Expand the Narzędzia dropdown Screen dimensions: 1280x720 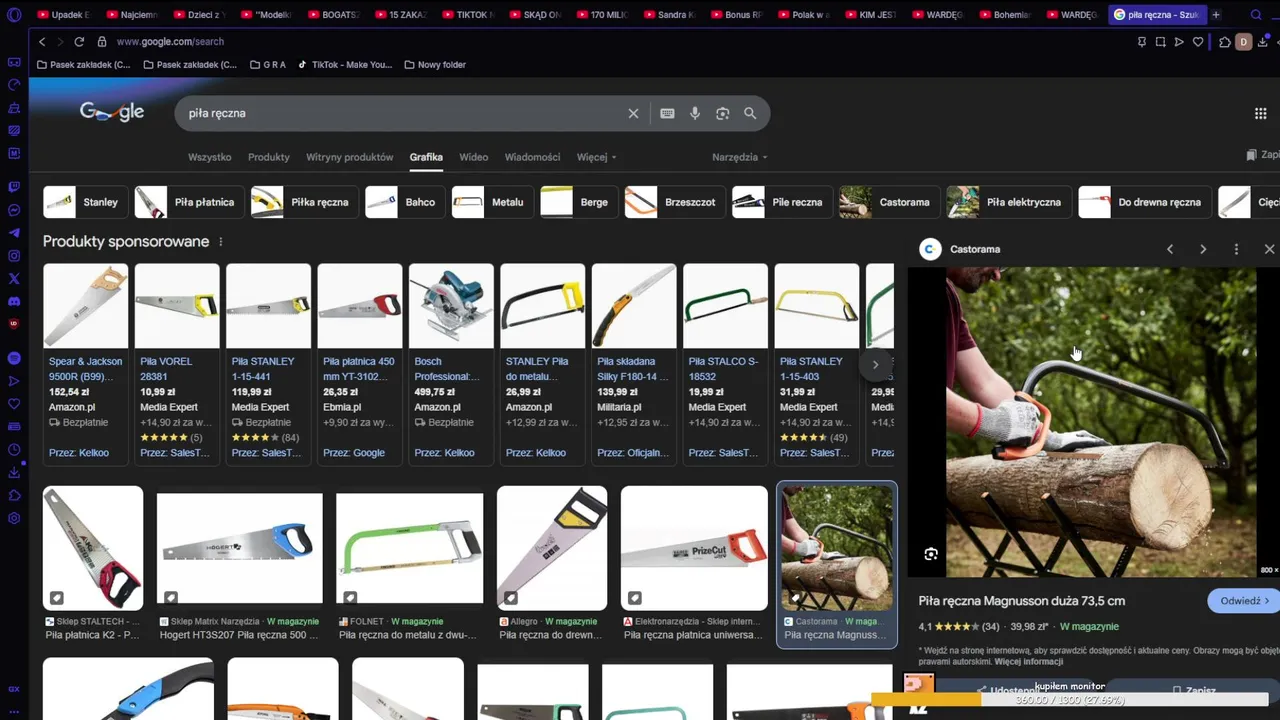(x=740, y=157)
